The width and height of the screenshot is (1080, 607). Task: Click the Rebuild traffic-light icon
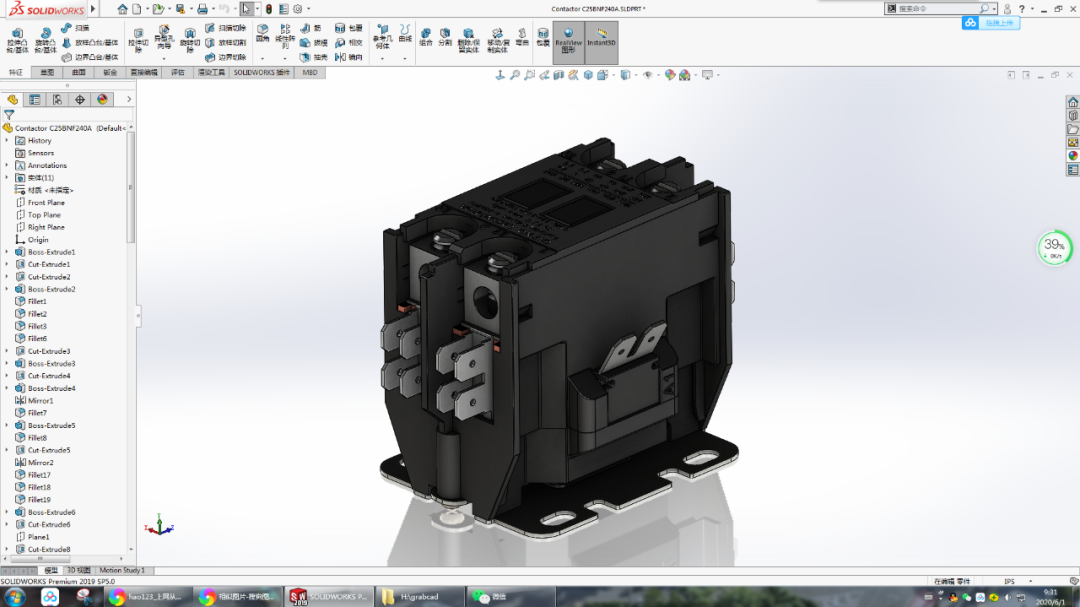coord(269,9)
